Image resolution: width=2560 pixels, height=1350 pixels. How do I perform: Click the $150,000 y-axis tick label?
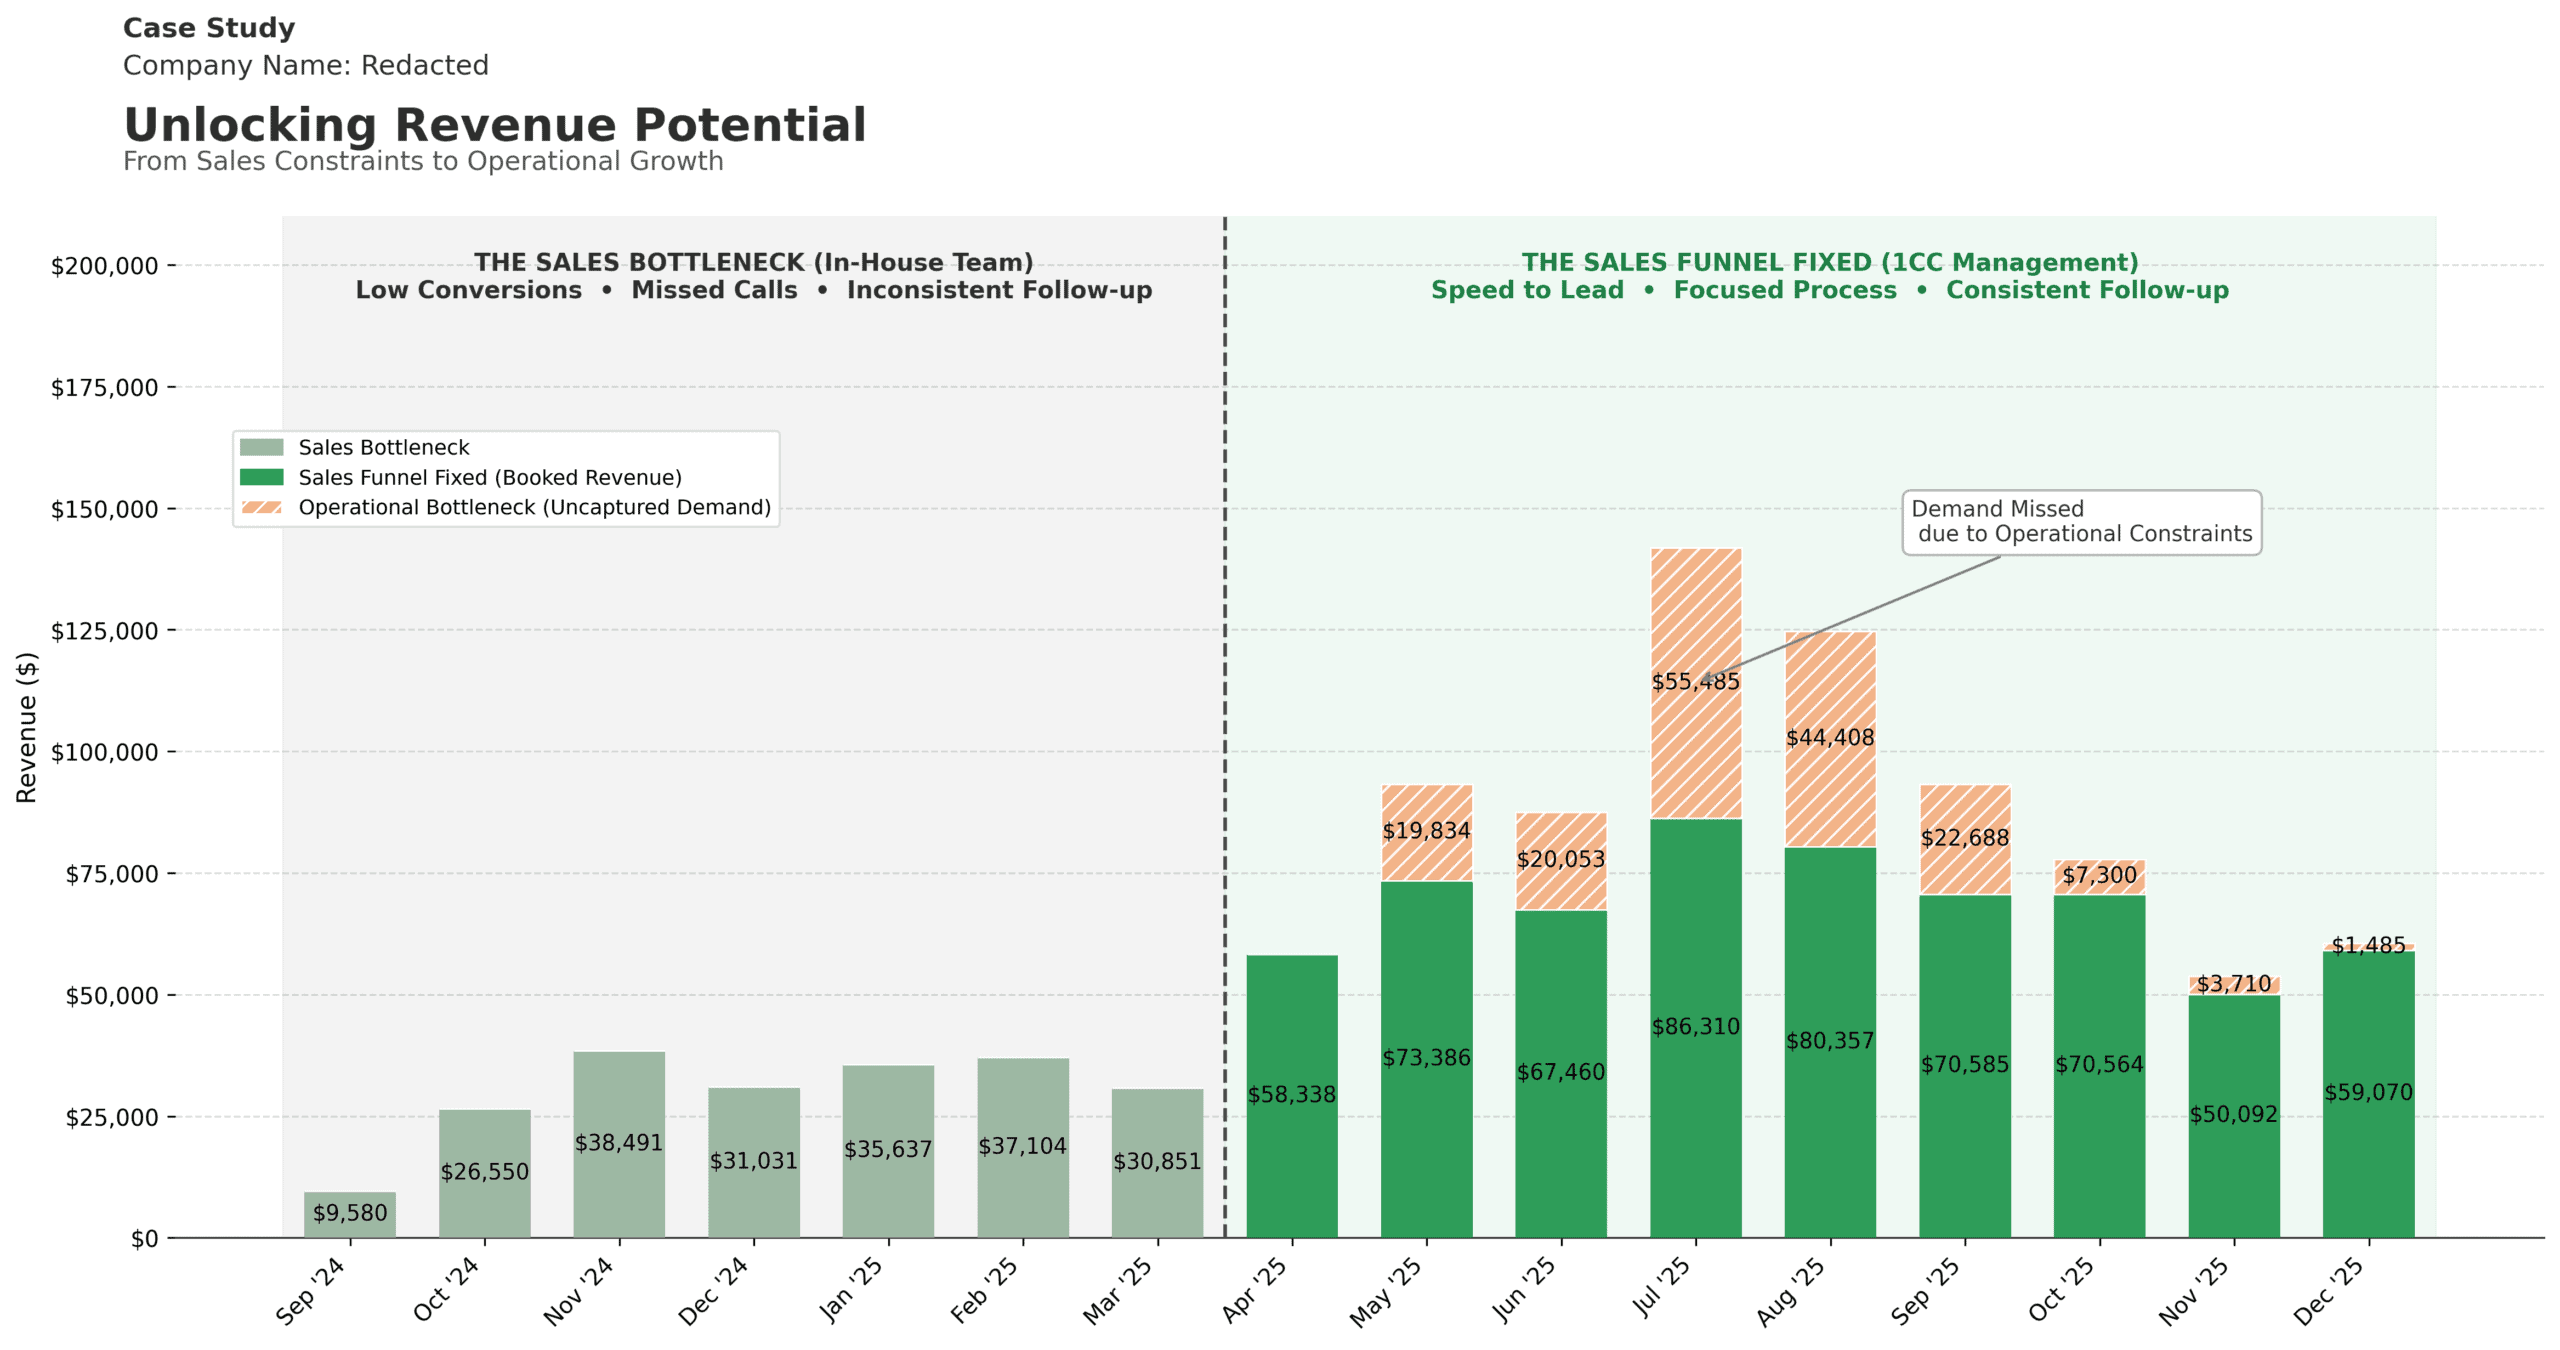coord(105,509)
